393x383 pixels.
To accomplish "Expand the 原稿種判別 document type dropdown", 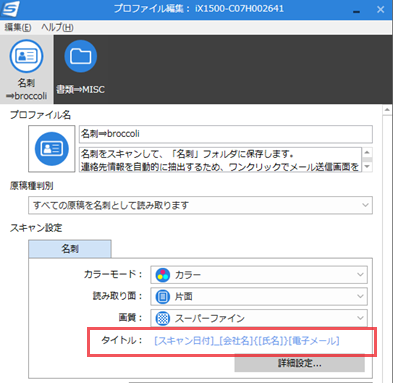I will [200, 205].
